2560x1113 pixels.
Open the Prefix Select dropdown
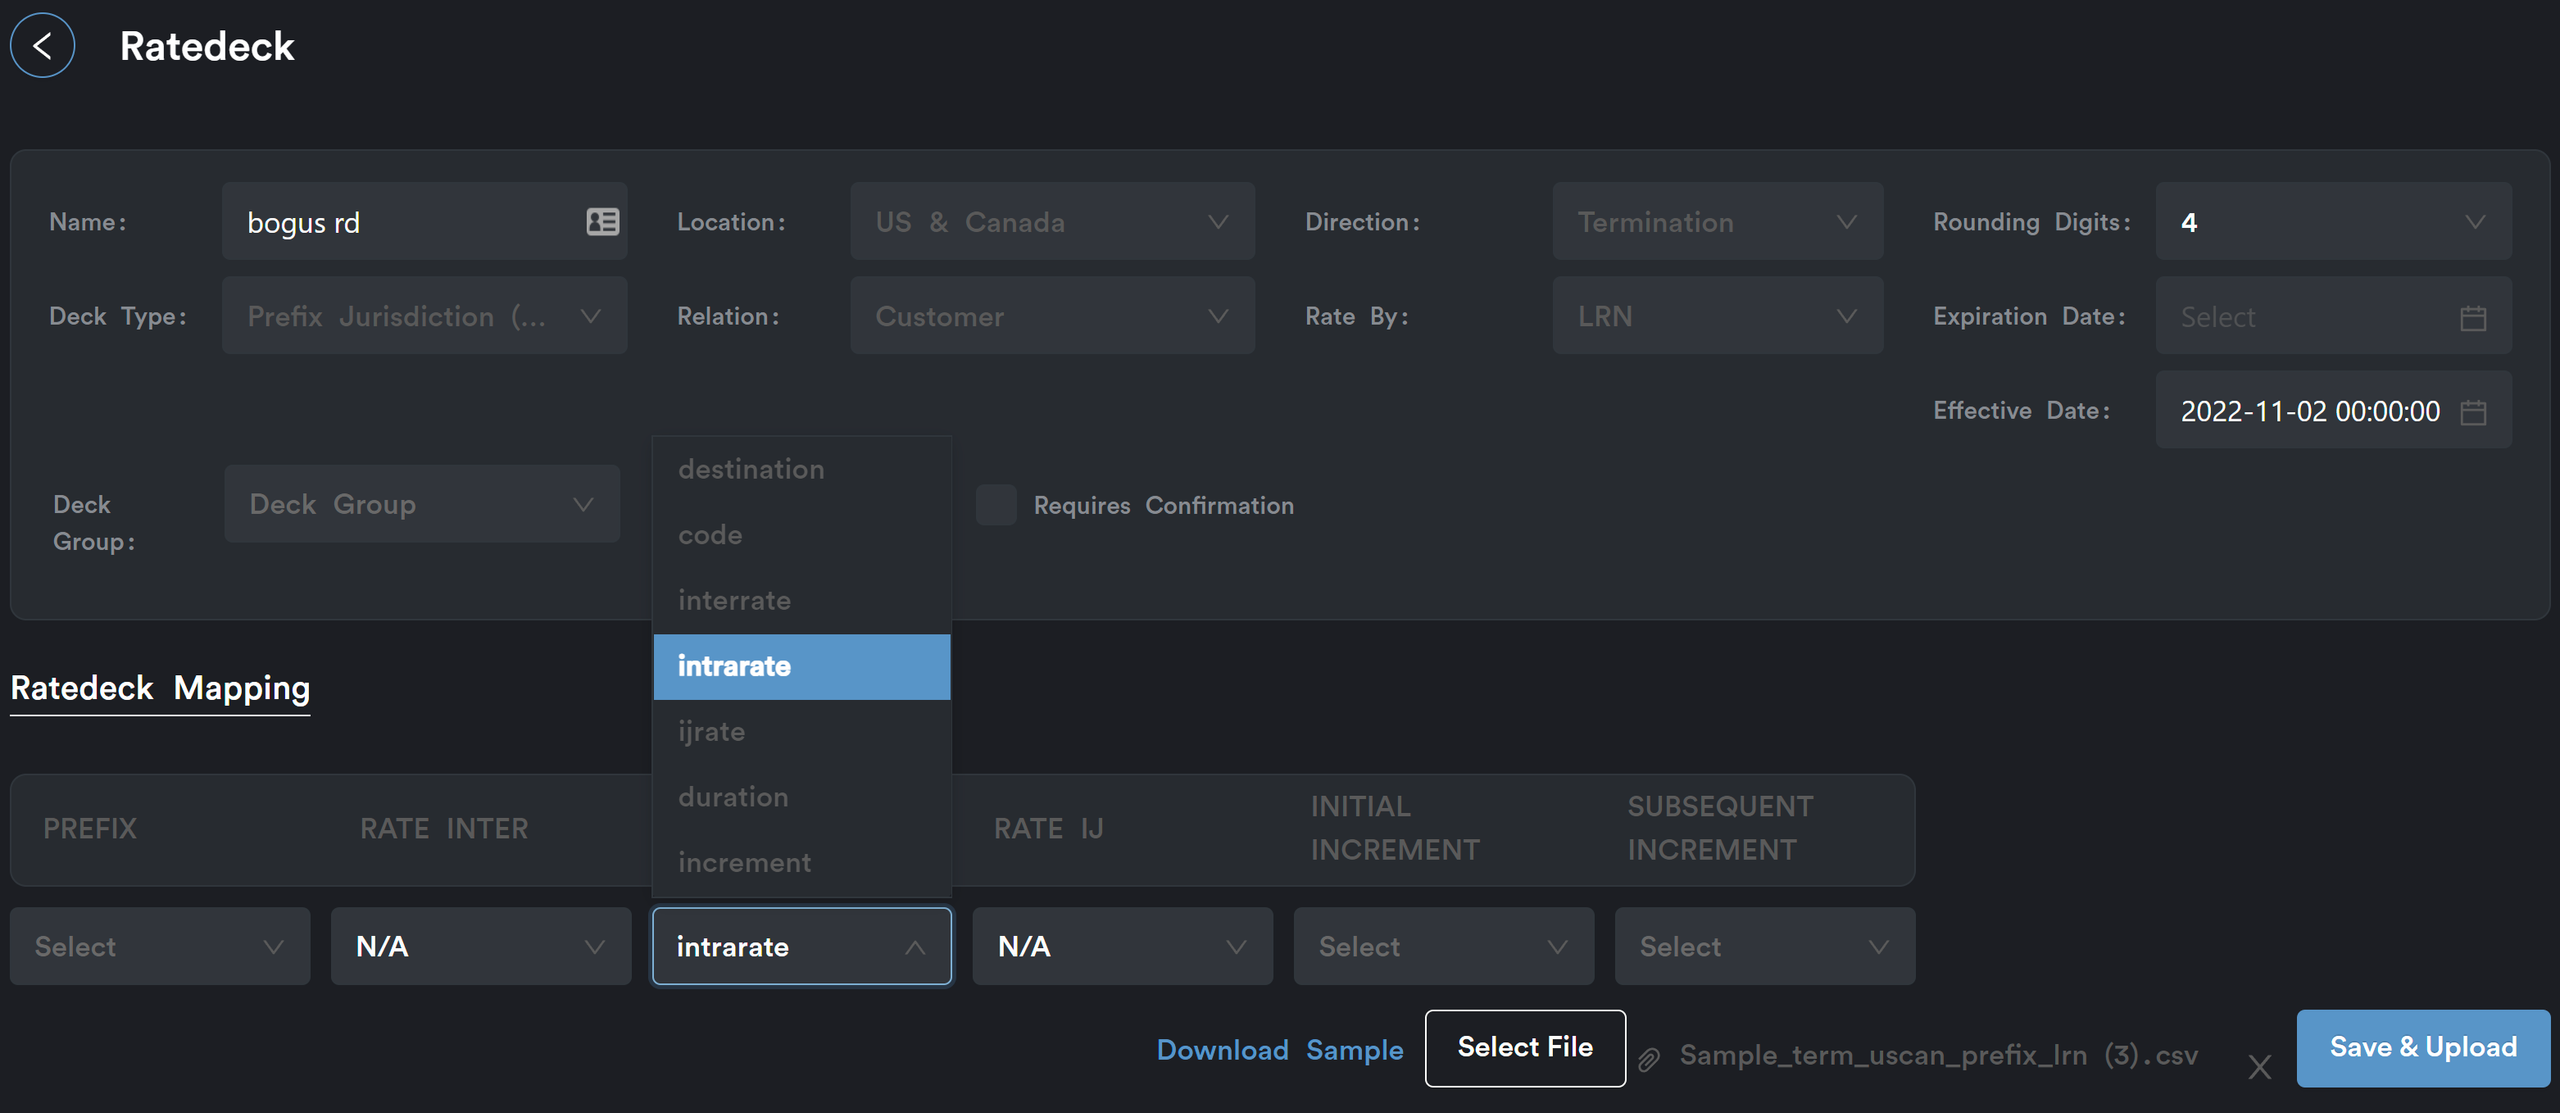click(160, 947)
